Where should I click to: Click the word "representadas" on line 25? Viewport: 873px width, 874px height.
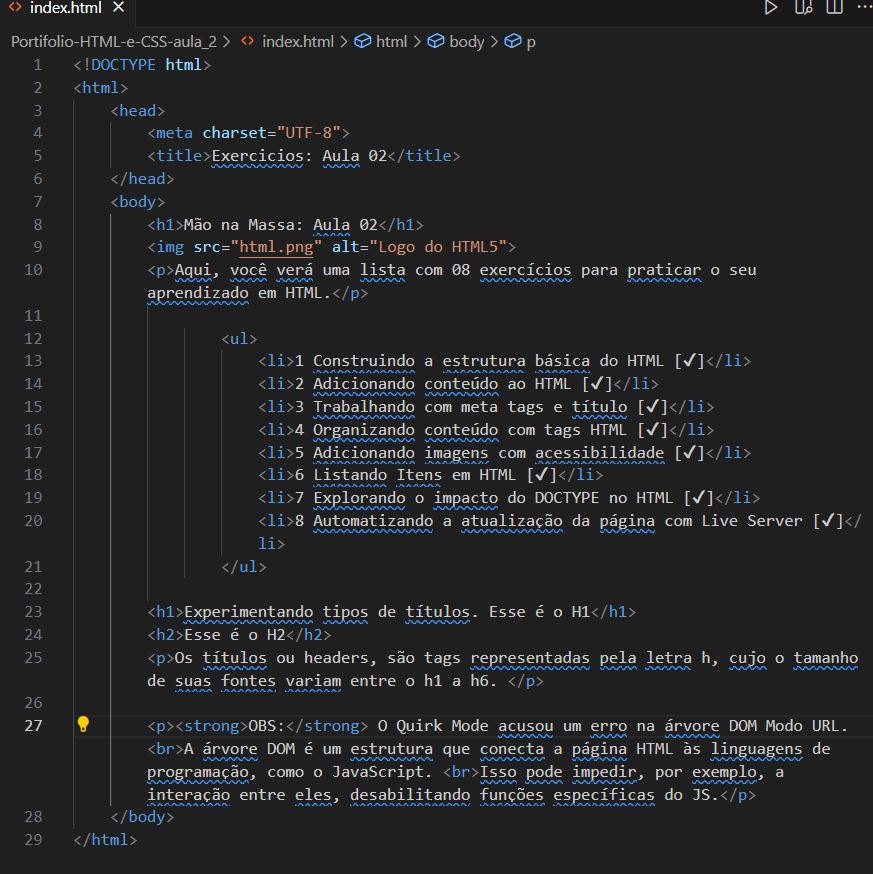point(530,658)
